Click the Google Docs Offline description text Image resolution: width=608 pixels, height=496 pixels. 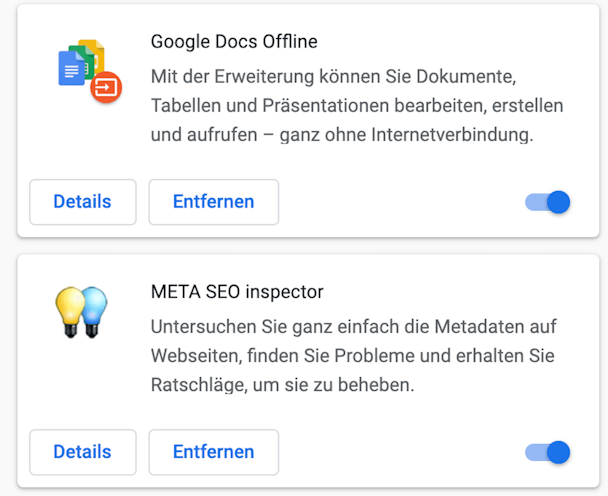(x=357, y=105)
